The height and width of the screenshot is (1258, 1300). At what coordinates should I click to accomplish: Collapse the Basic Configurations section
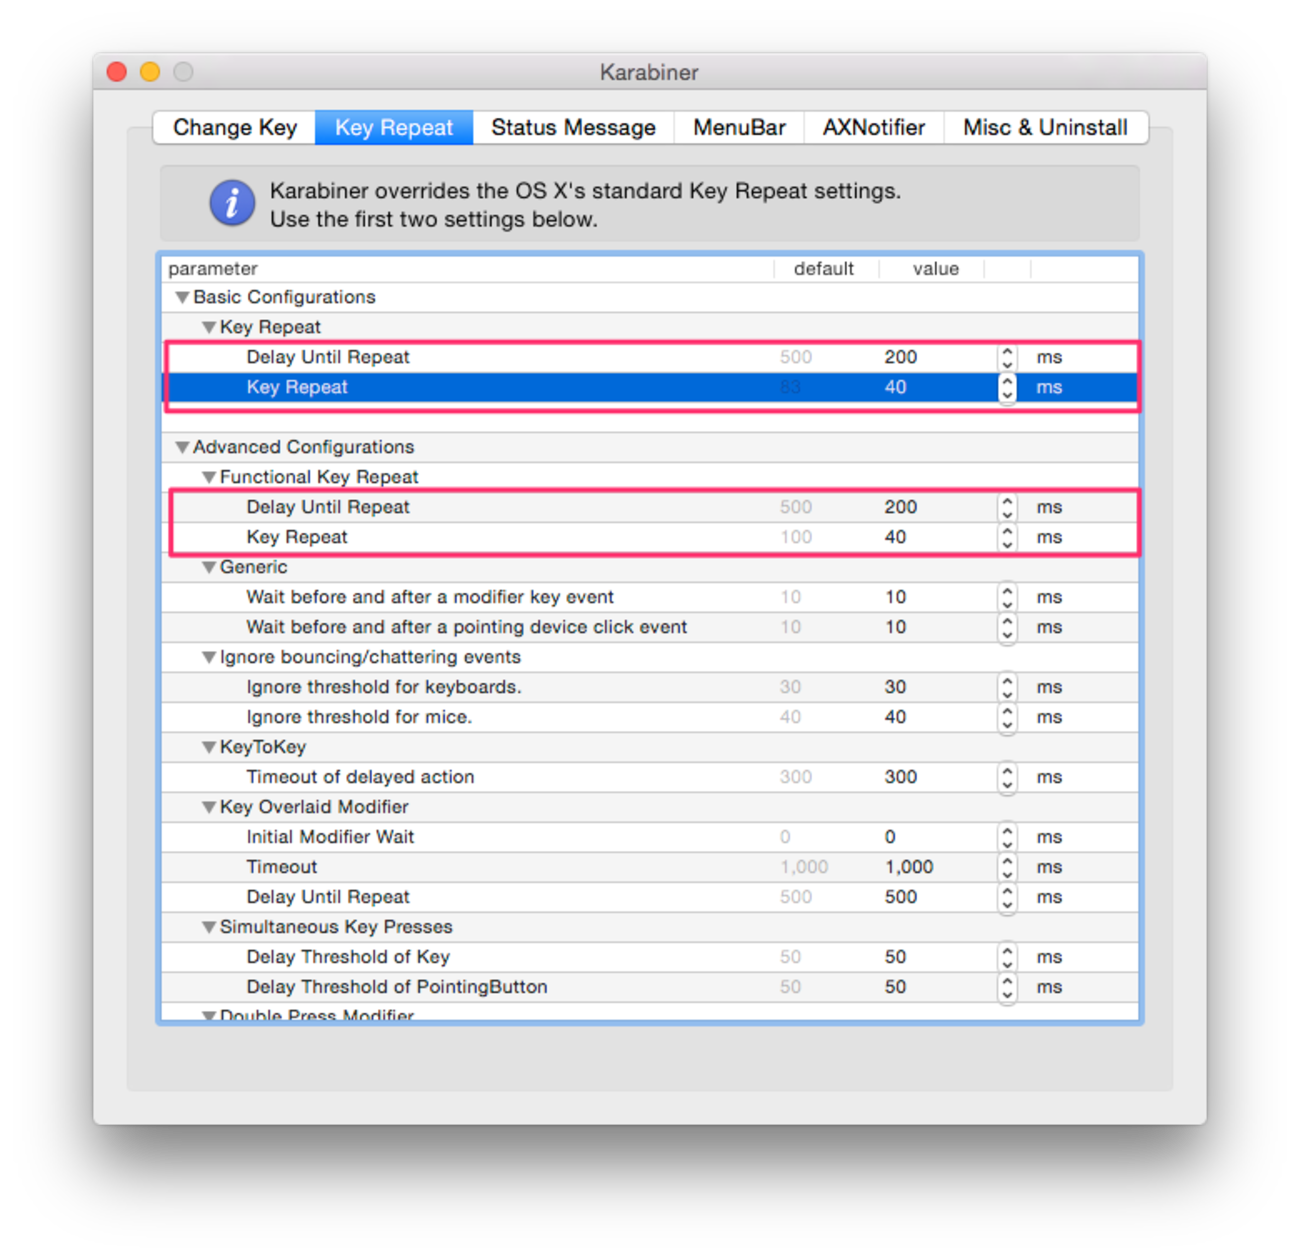(x=182, y=297)
